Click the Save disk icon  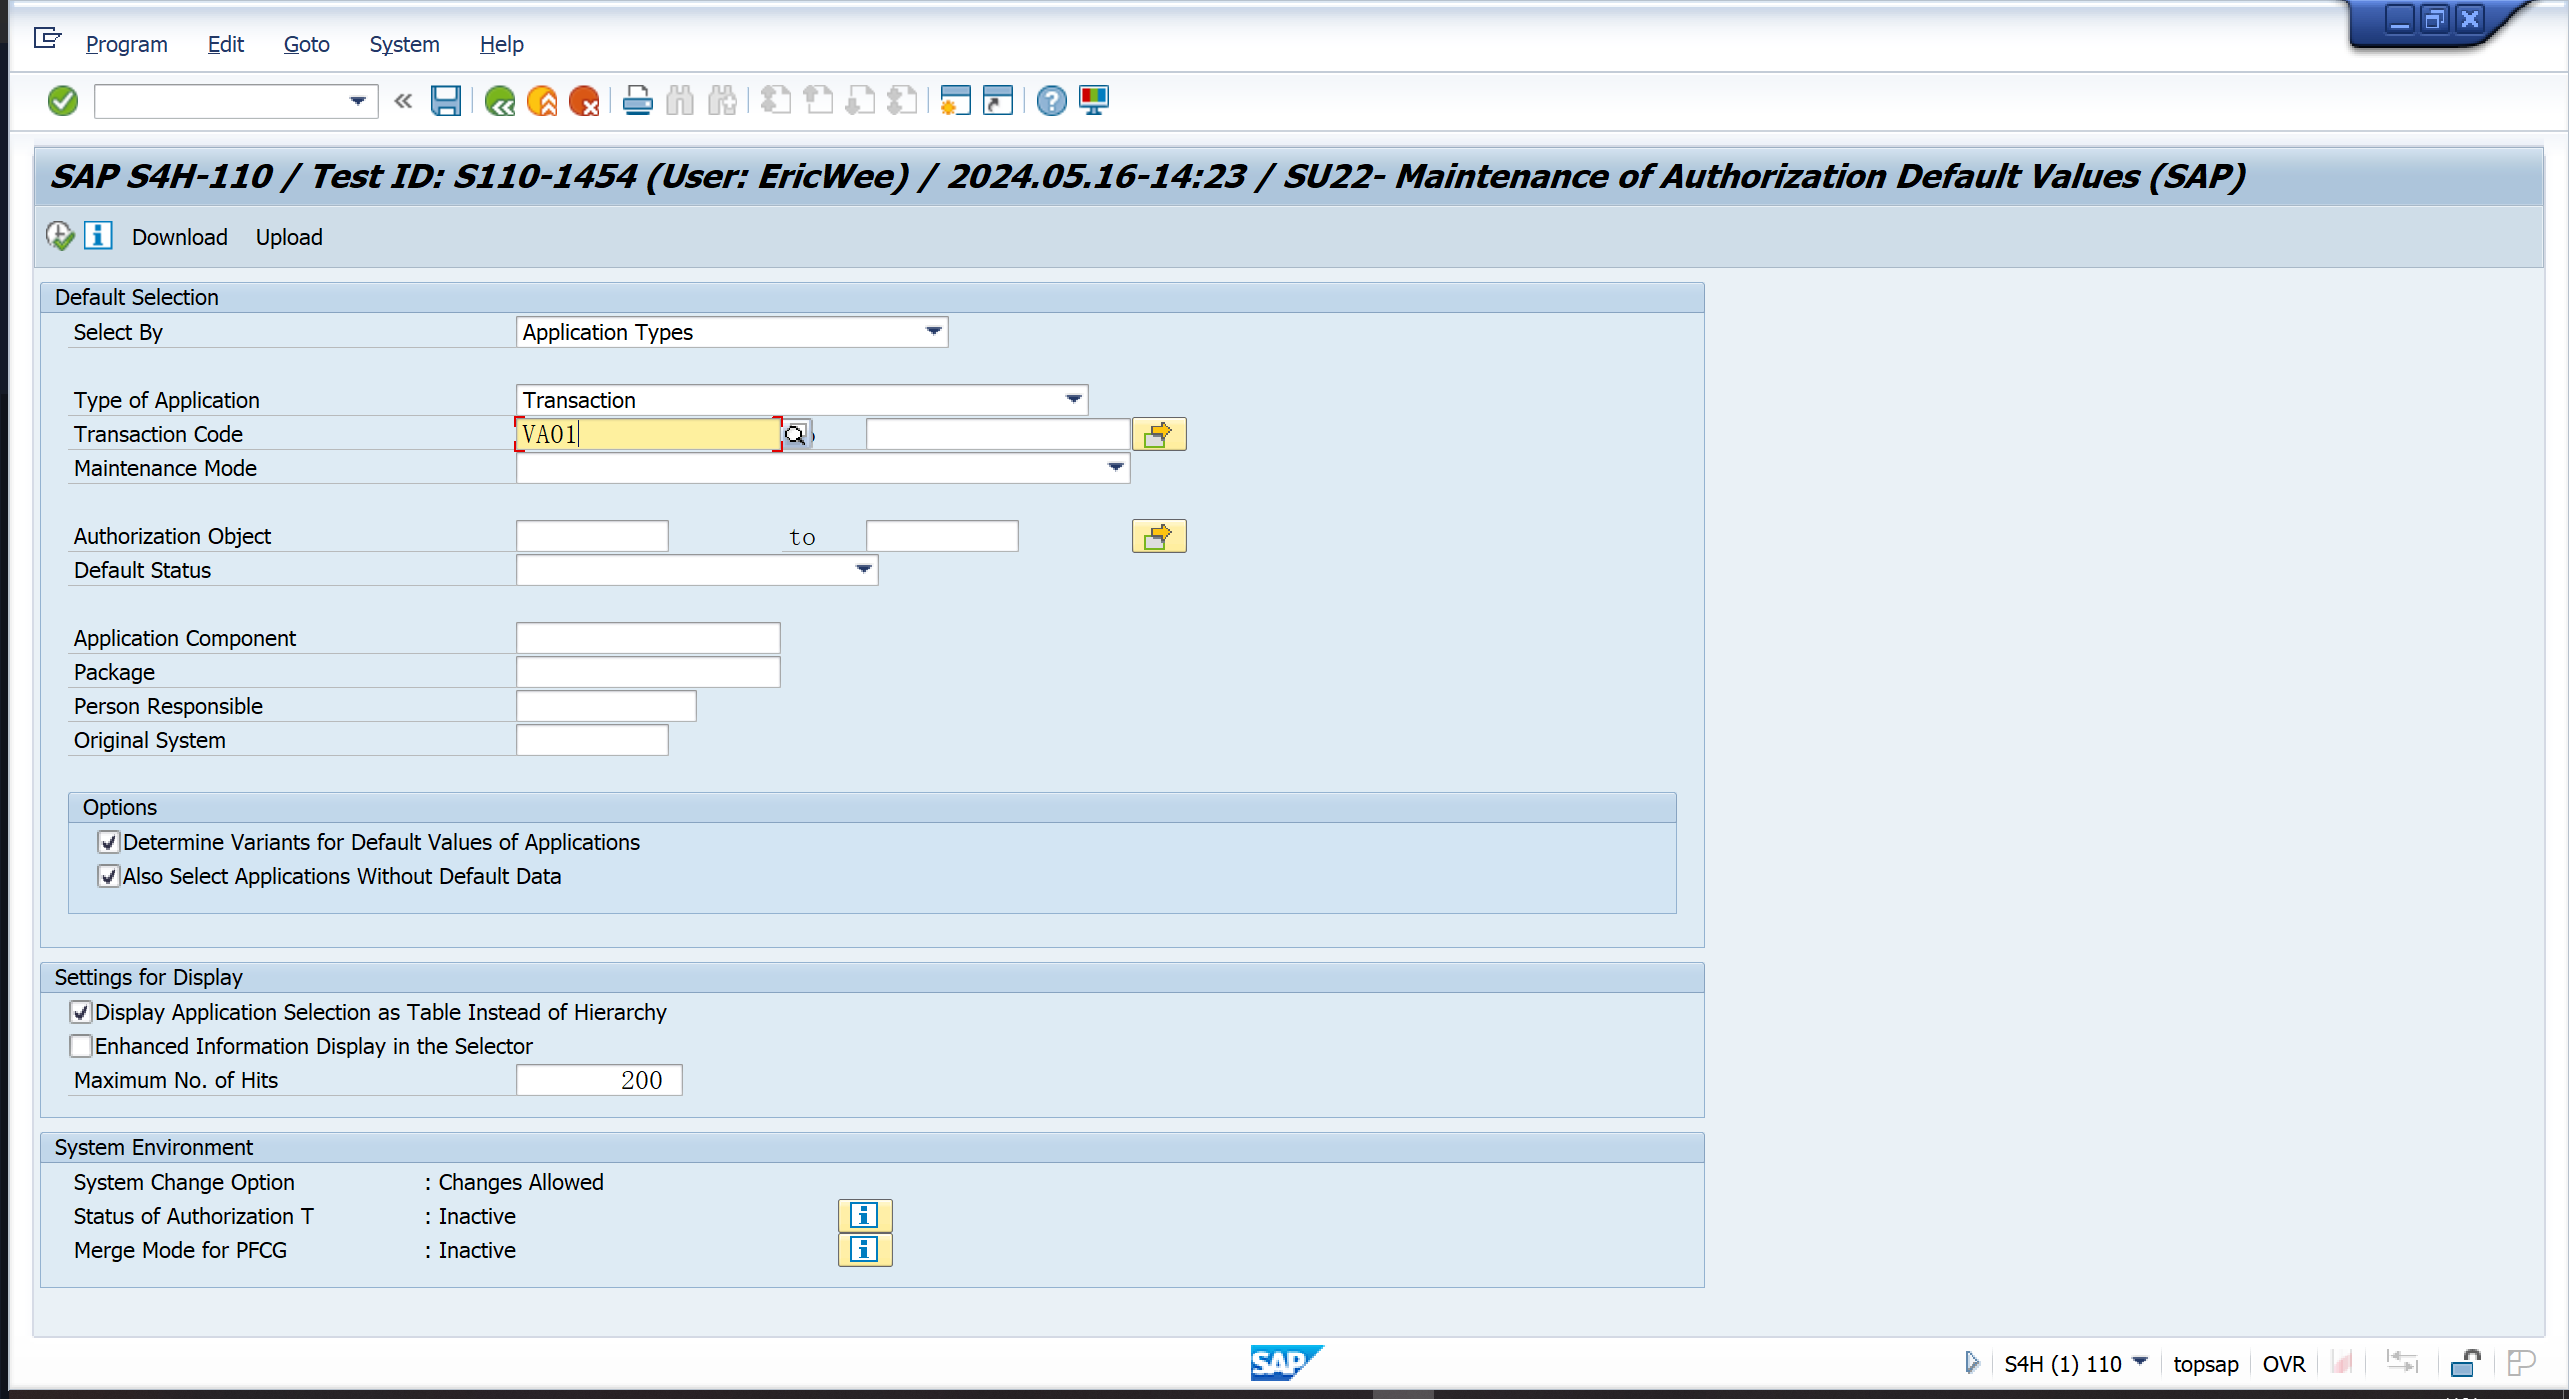point(445,100)
